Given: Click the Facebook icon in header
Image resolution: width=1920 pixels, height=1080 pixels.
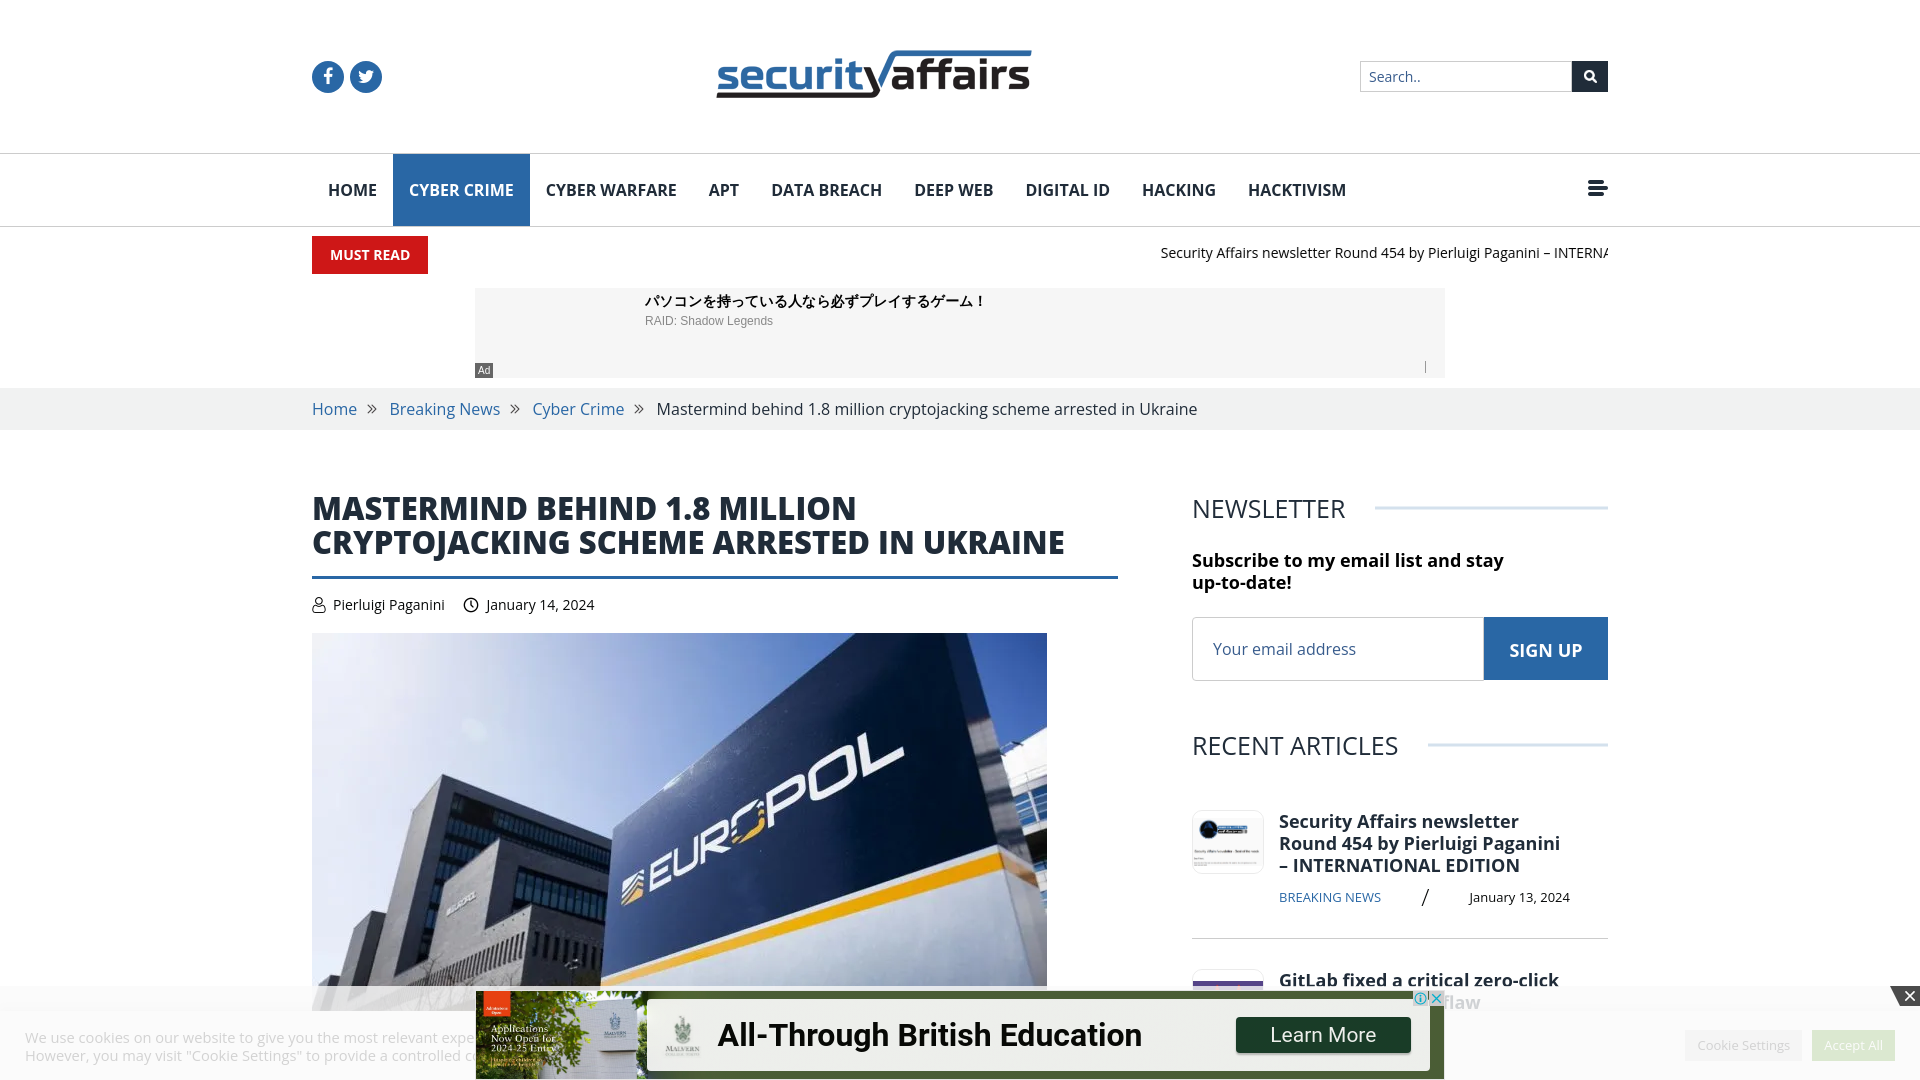Looking at the screenshot, I should point(327,76).
